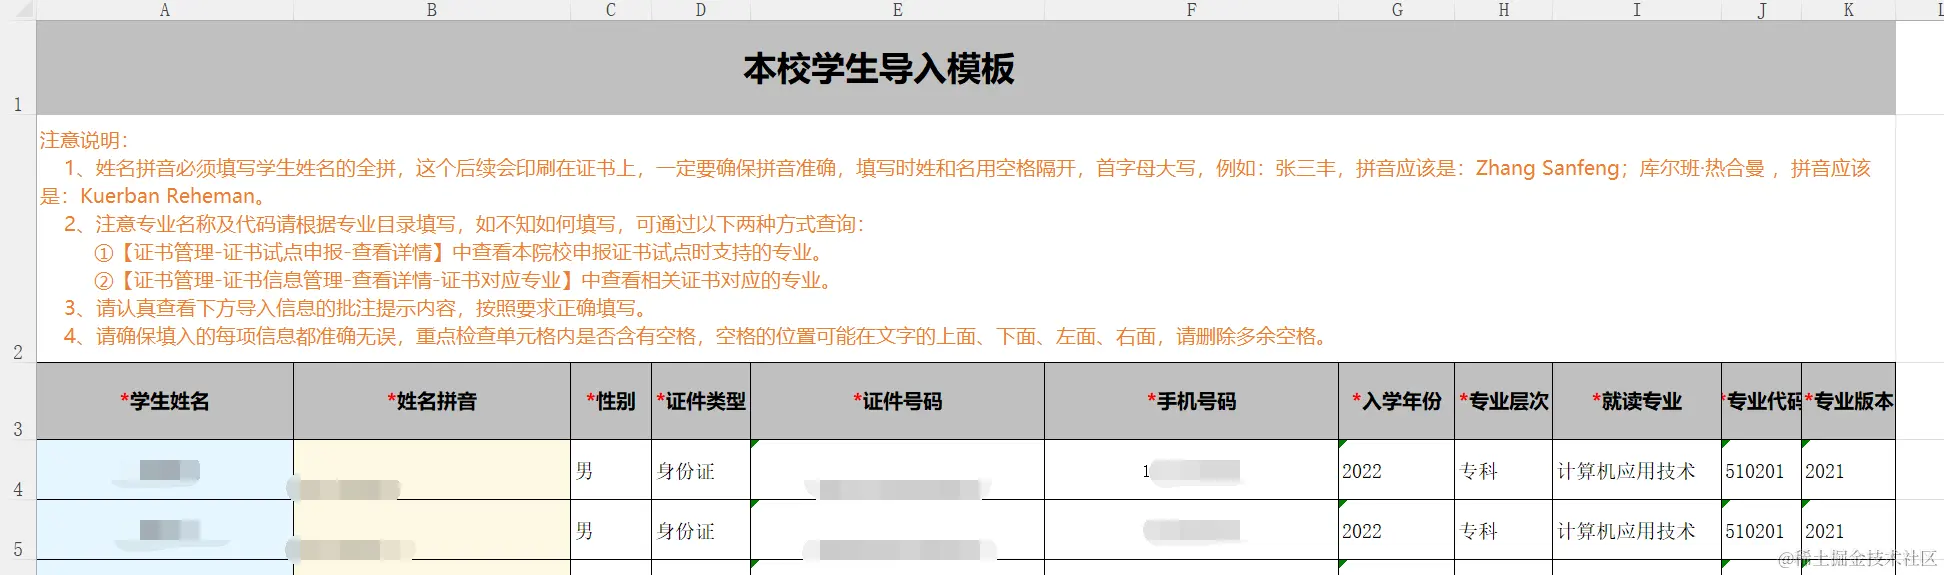
Task: Click the *手机号码 header cell
Action: click(x=1191, y=401)
